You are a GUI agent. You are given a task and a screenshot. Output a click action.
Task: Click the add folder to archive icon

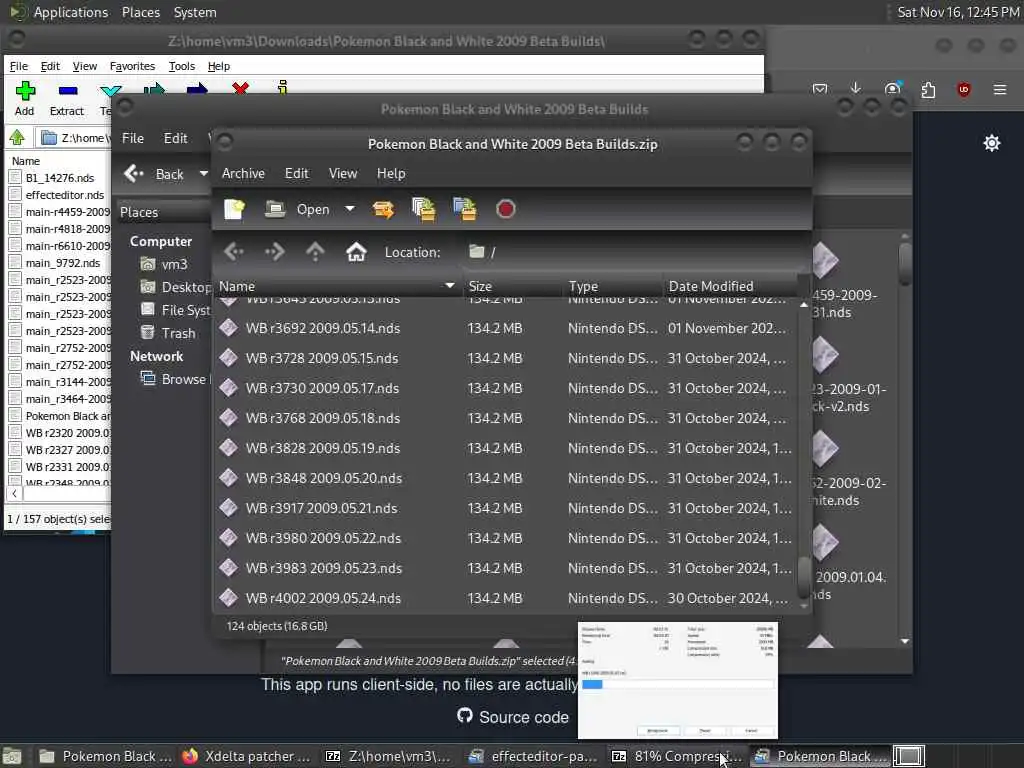[x=465, y=210]
